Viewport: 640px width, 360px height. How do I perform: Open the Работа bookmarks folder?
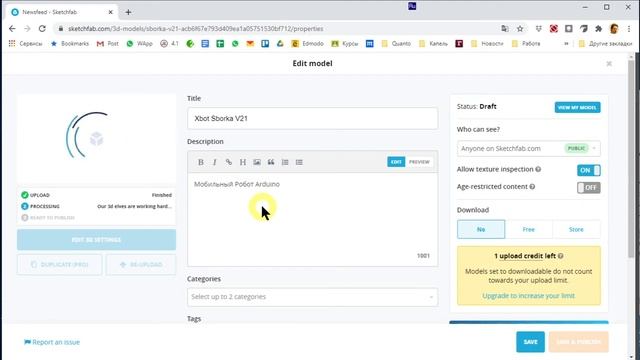tap(526, 43)
